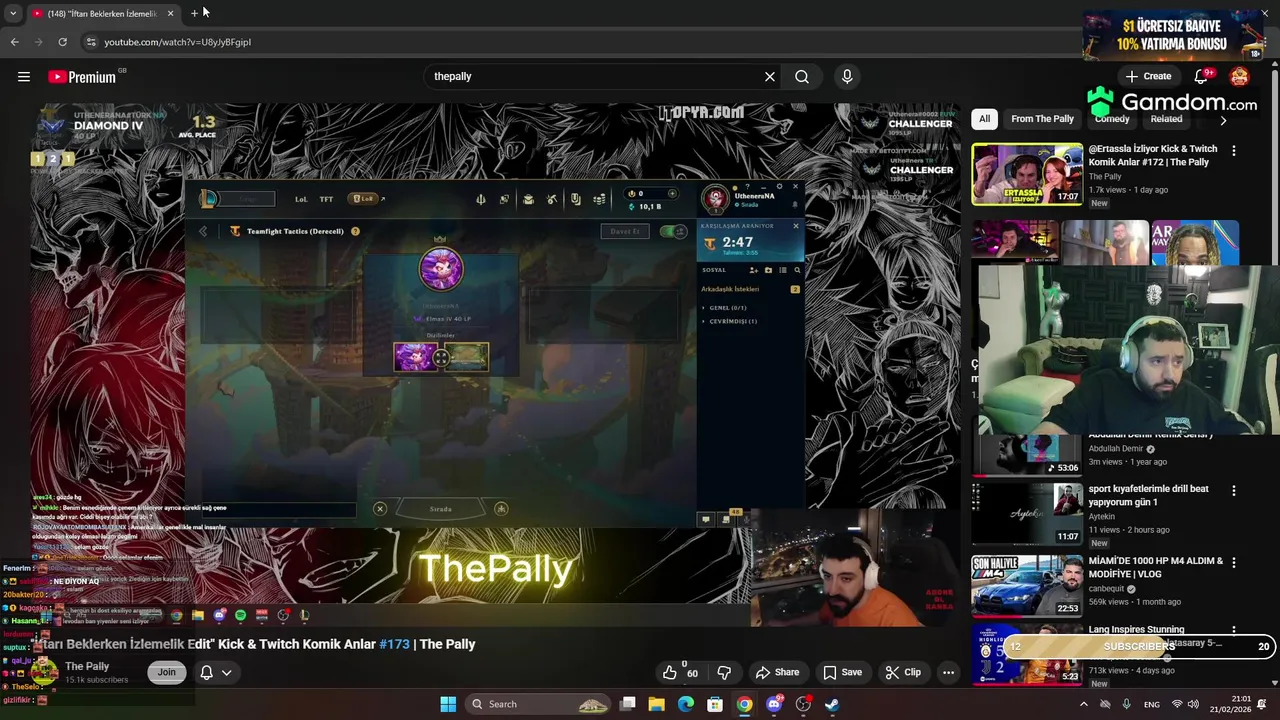Reload the browser page
Viewport: 1280px width, 720px height.
(62, 42)
